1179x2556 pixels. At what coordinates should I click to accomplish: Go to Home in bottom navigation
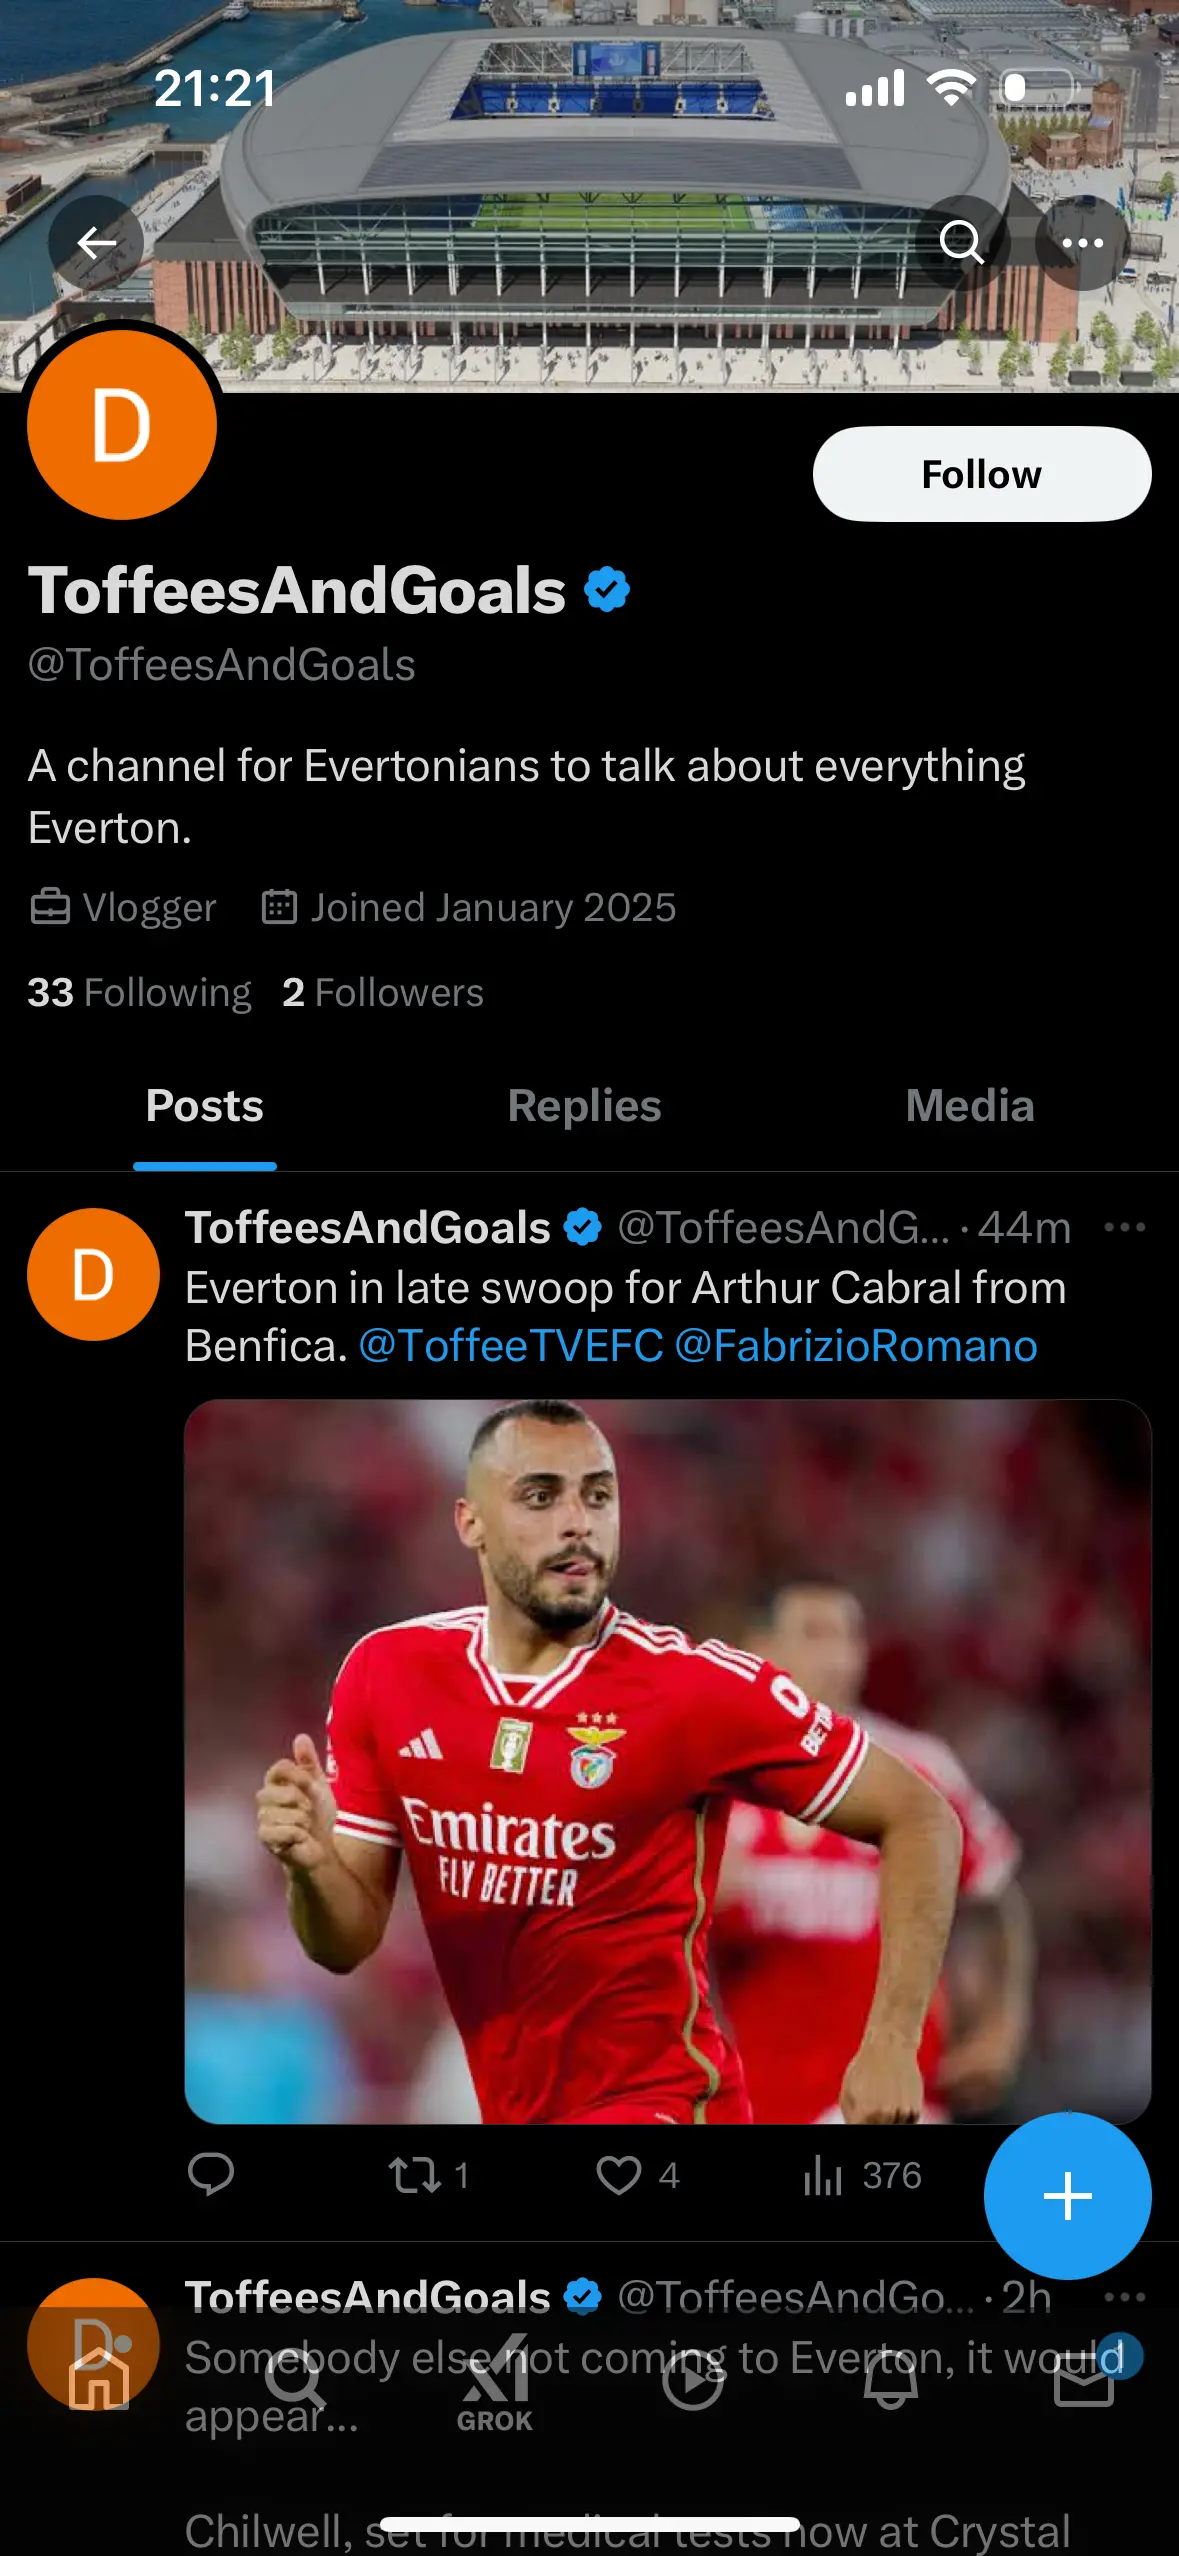point(99,2384)
